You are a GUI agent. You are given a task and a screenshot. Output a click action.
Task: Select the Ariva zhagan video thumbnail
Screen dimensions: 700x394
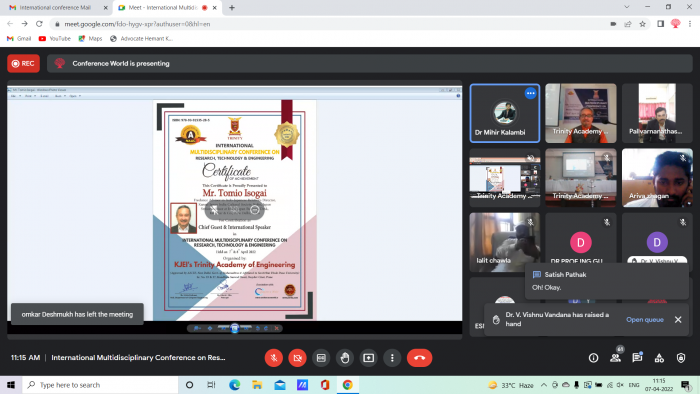657,178
